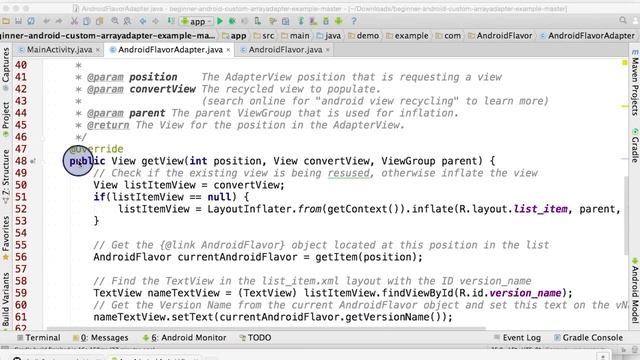Click the com breadcrumb
Image resolution: width=640 pixels, height=360 pixels.
coord(448,36)
